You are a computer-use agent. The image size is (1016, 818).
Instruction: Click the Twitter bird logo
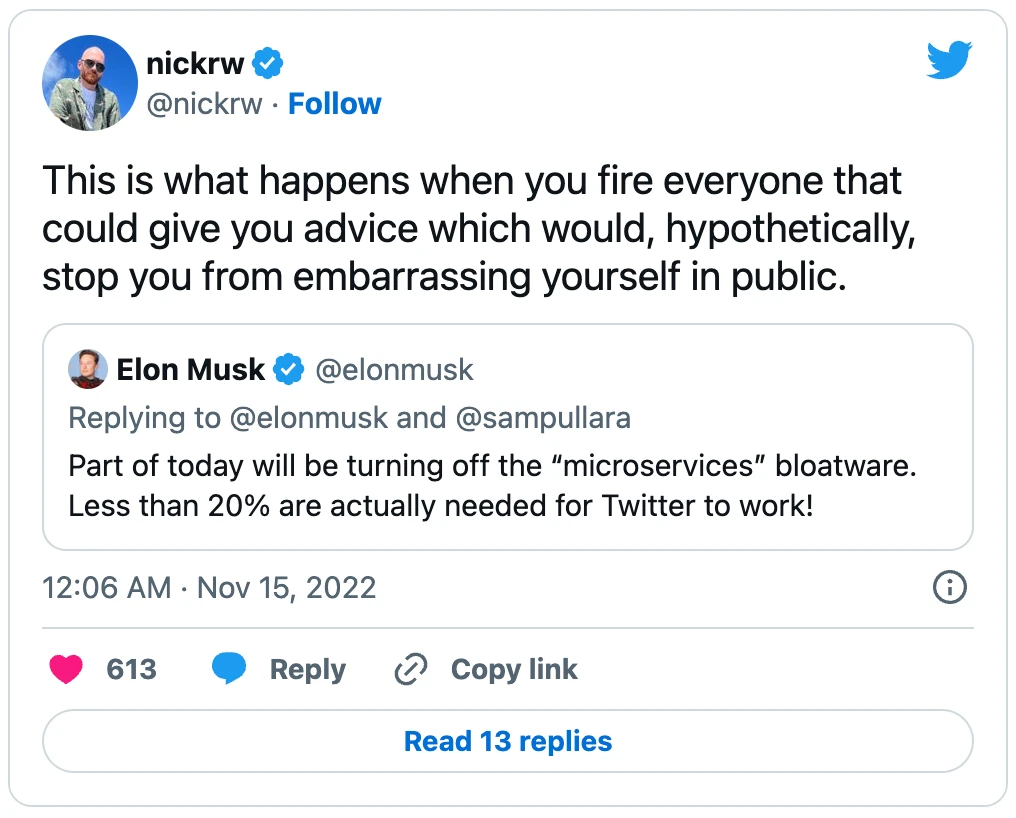pos(949,62)
